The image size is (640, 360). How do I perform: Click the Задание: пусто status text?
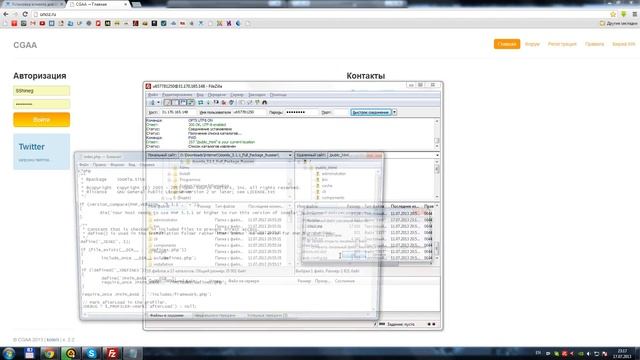coord(400,324)
